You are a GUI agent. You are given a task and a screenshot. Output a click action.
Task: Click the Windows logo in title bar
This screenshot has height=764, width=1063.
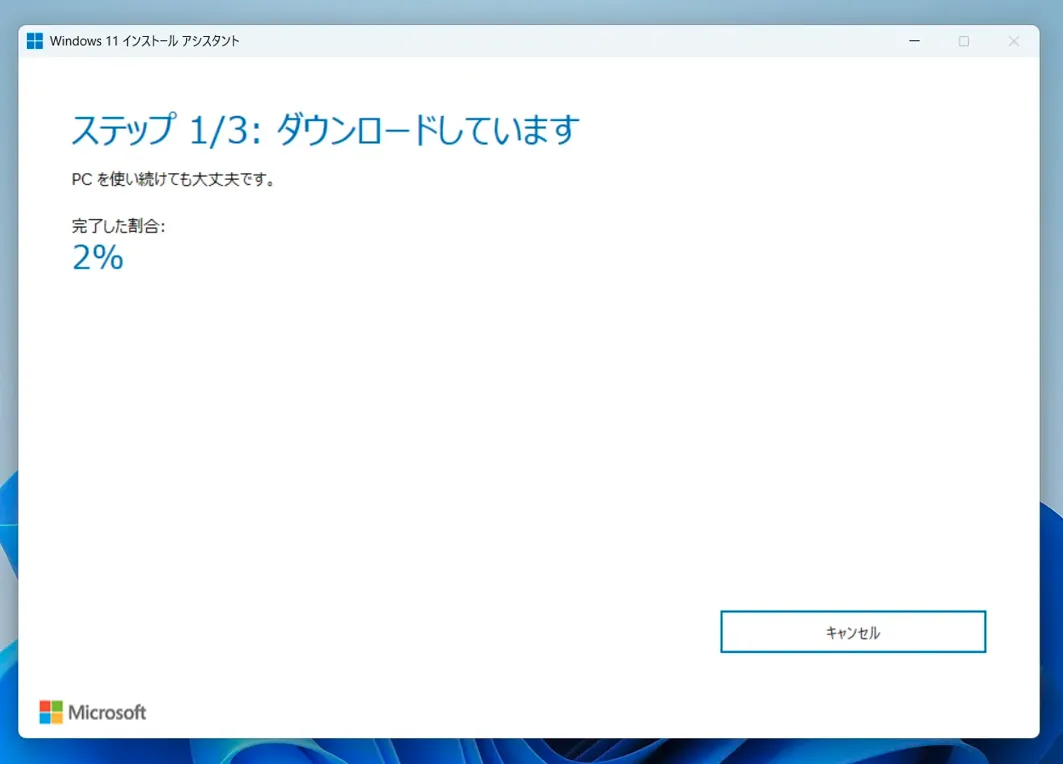coord(35,41)
